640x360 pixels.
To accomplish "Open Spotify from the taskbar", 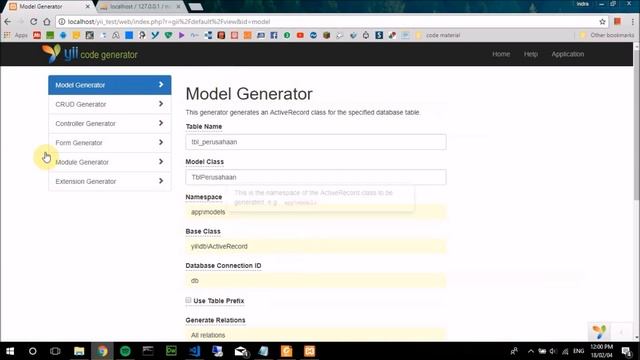I will pos(125,351).
